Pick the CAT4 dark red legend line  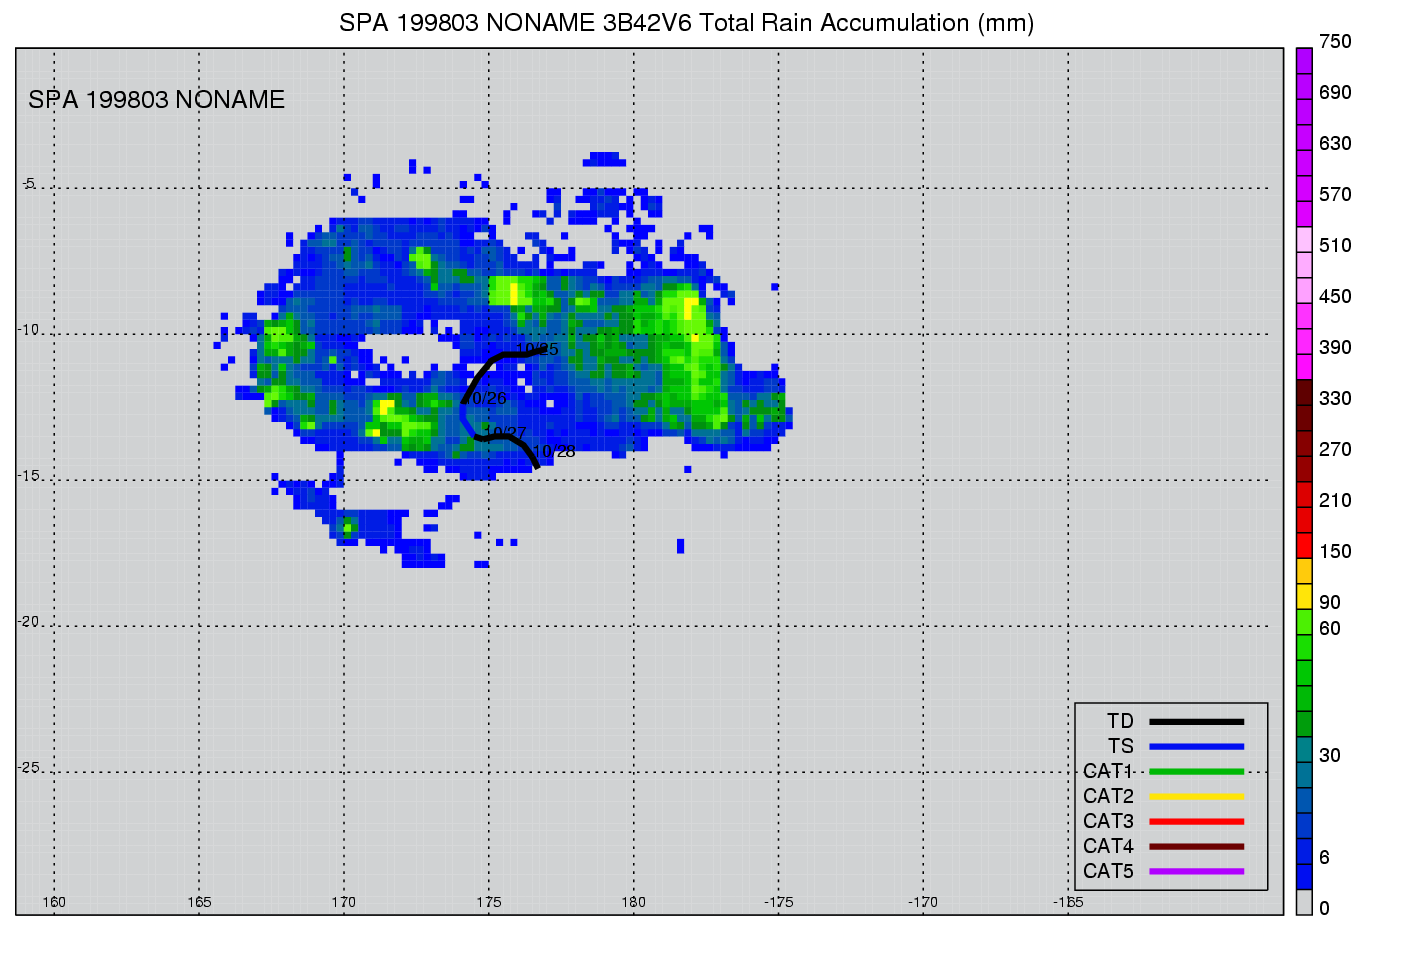point(1196,846)
